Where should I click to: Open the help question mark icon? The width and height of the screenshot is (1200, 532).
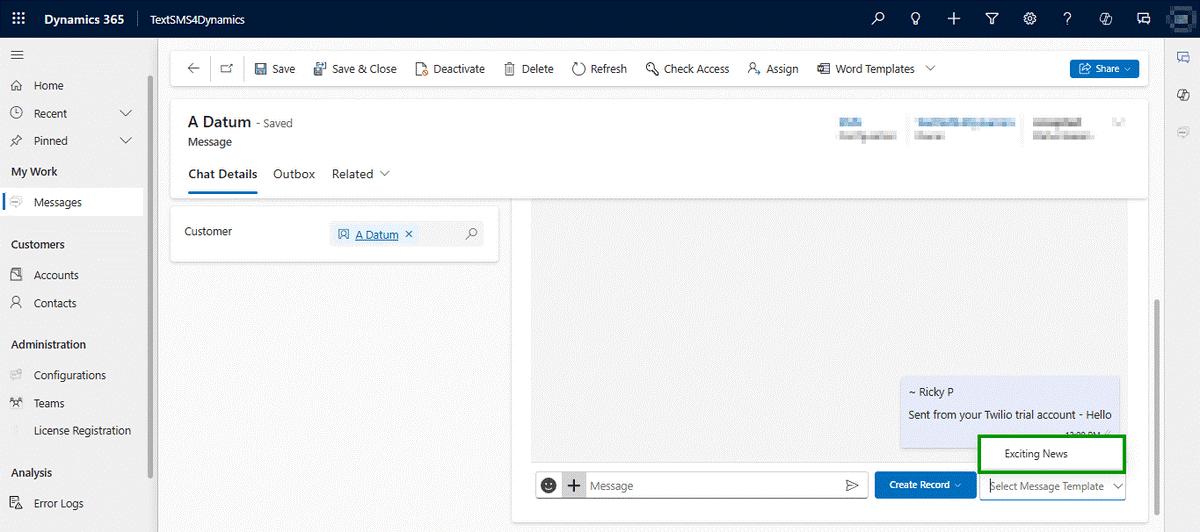pyautogui.click(x=1068, y=19)
